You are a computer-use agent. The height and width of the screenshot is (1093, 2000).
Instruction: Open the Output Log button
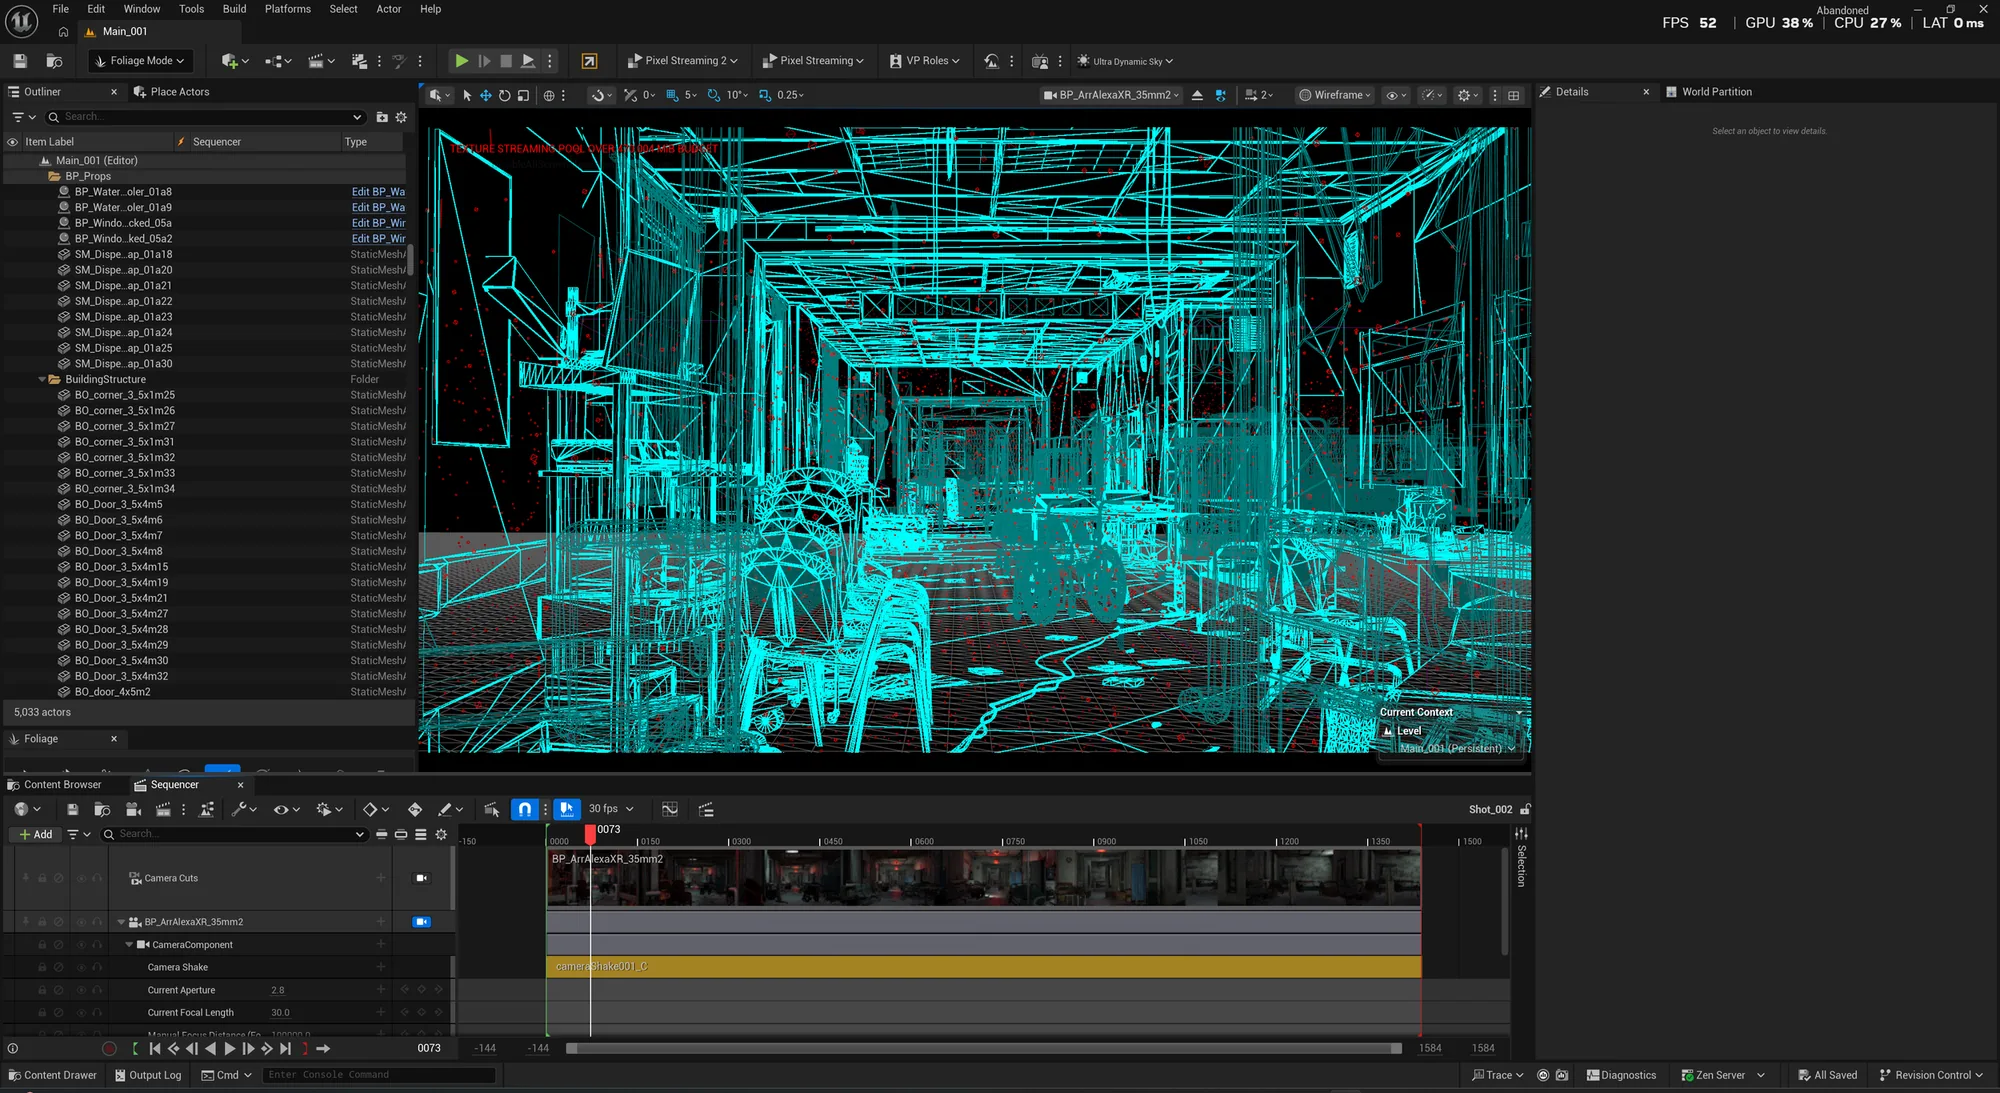coord(148,1075)
